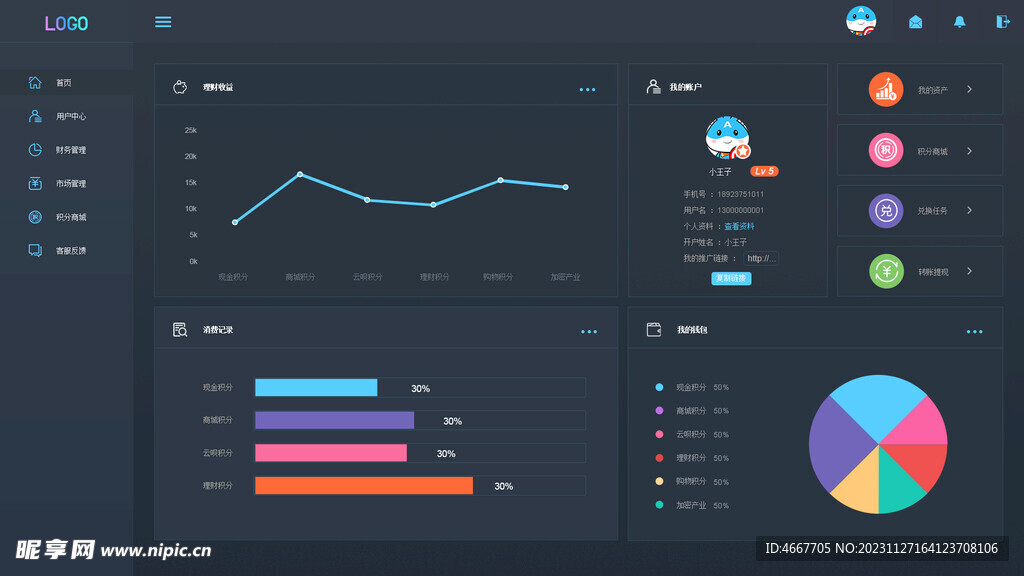1024x576 pixels.
Task: Click the 查看资料 link
Action: point(739,227)
